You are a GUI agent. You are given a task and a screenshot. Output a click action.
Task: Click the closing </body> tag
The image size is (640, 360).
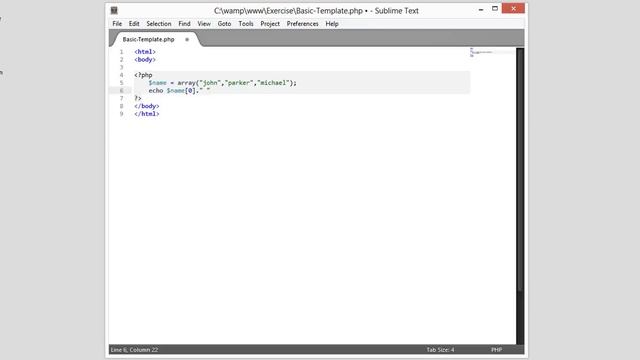[x=147, y=106]
